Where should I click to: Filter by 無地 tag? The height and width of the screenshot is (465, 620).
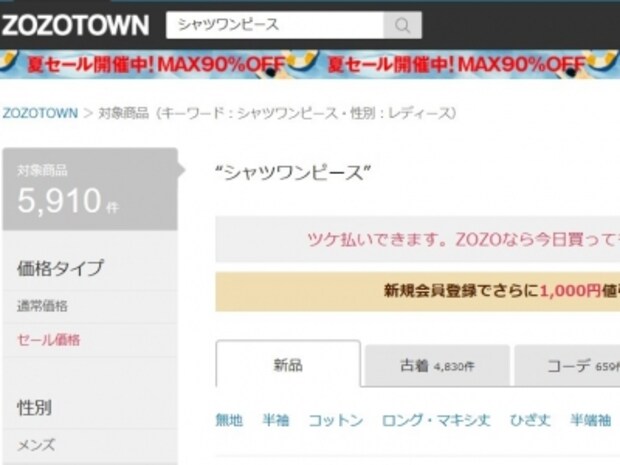click(229, 420)
